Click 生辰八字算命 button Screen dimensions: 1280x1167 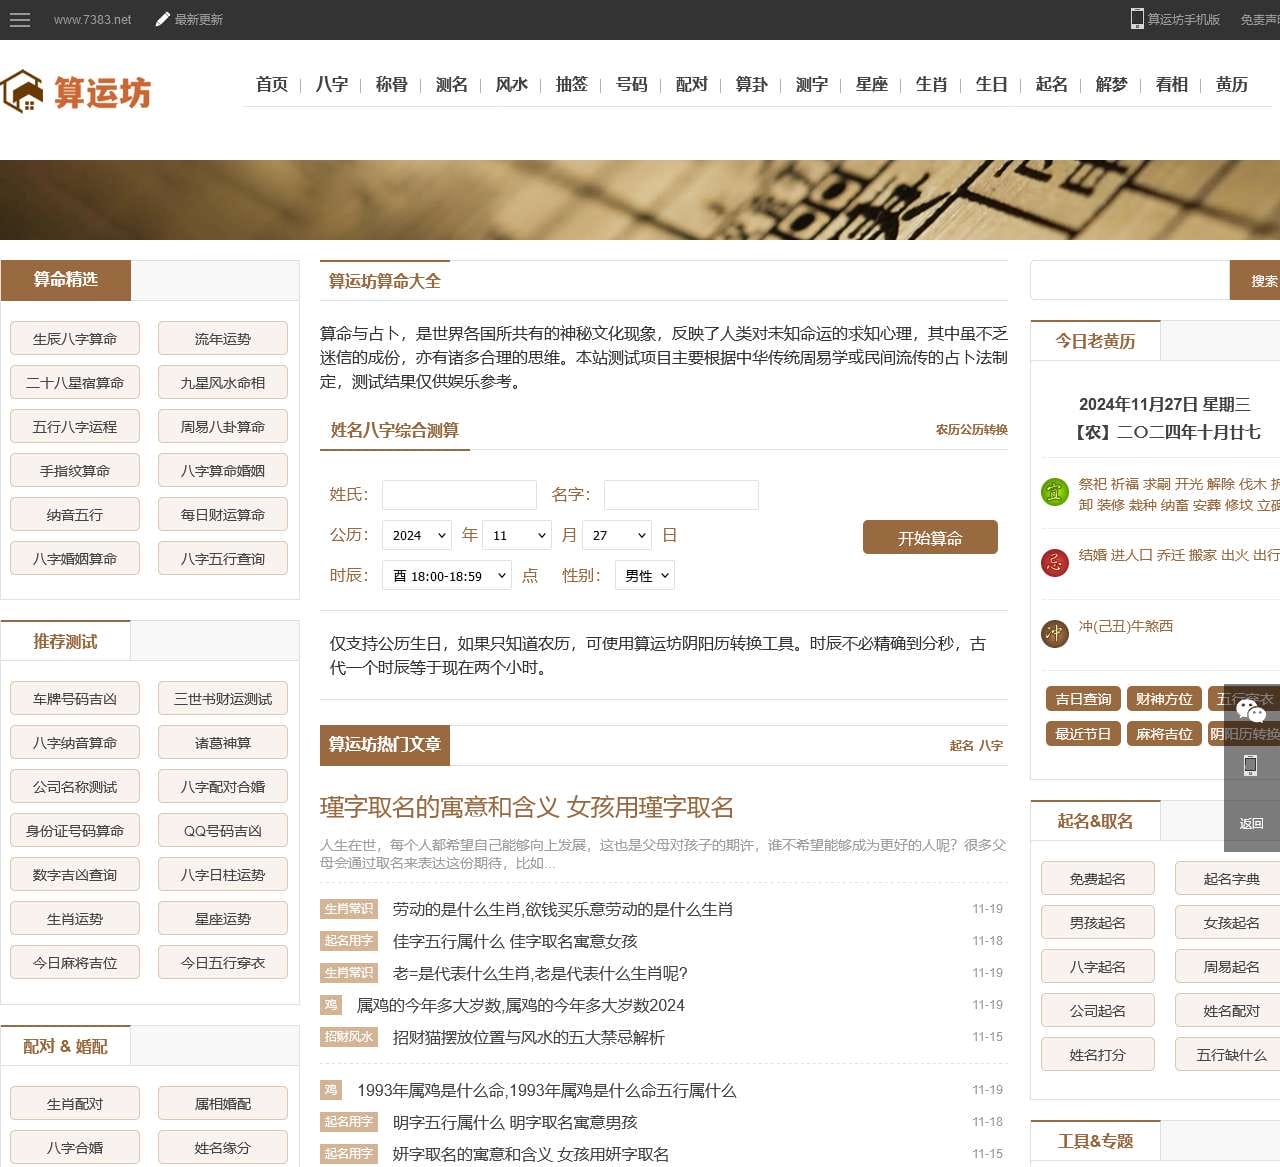(75, 338)
